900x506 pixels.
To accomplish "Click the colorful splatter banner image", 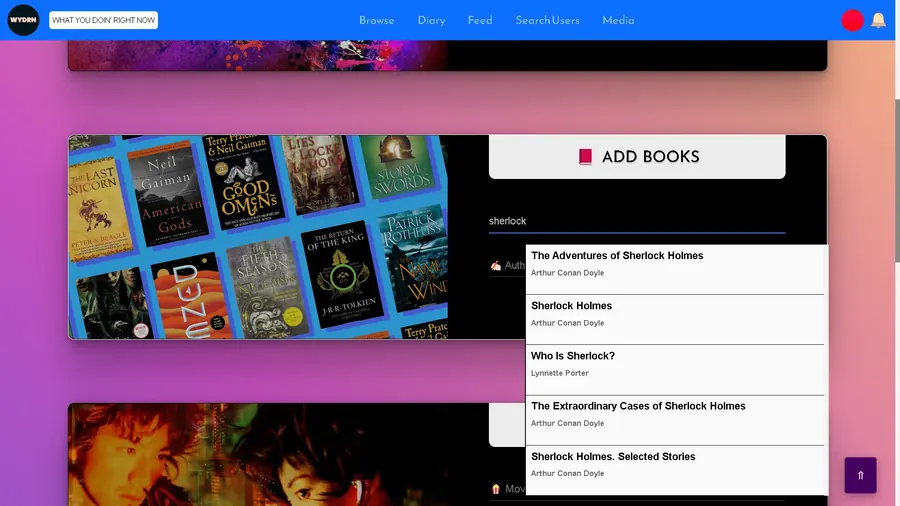I will (258, 56).
